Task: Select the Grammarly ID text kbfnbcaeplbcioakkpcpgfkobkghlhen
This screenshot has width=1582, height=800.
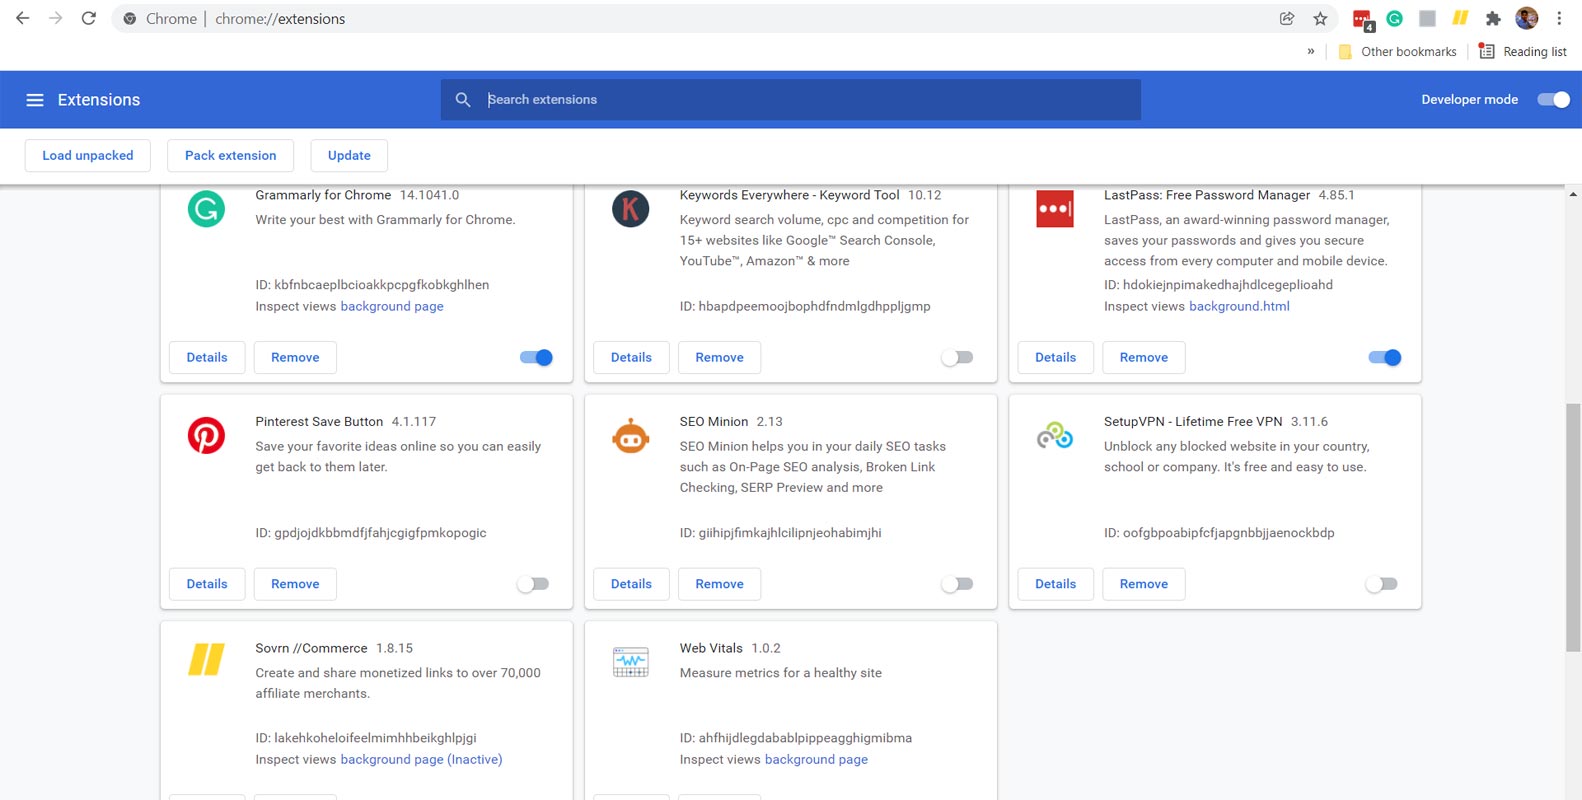Action: point(381,285)
